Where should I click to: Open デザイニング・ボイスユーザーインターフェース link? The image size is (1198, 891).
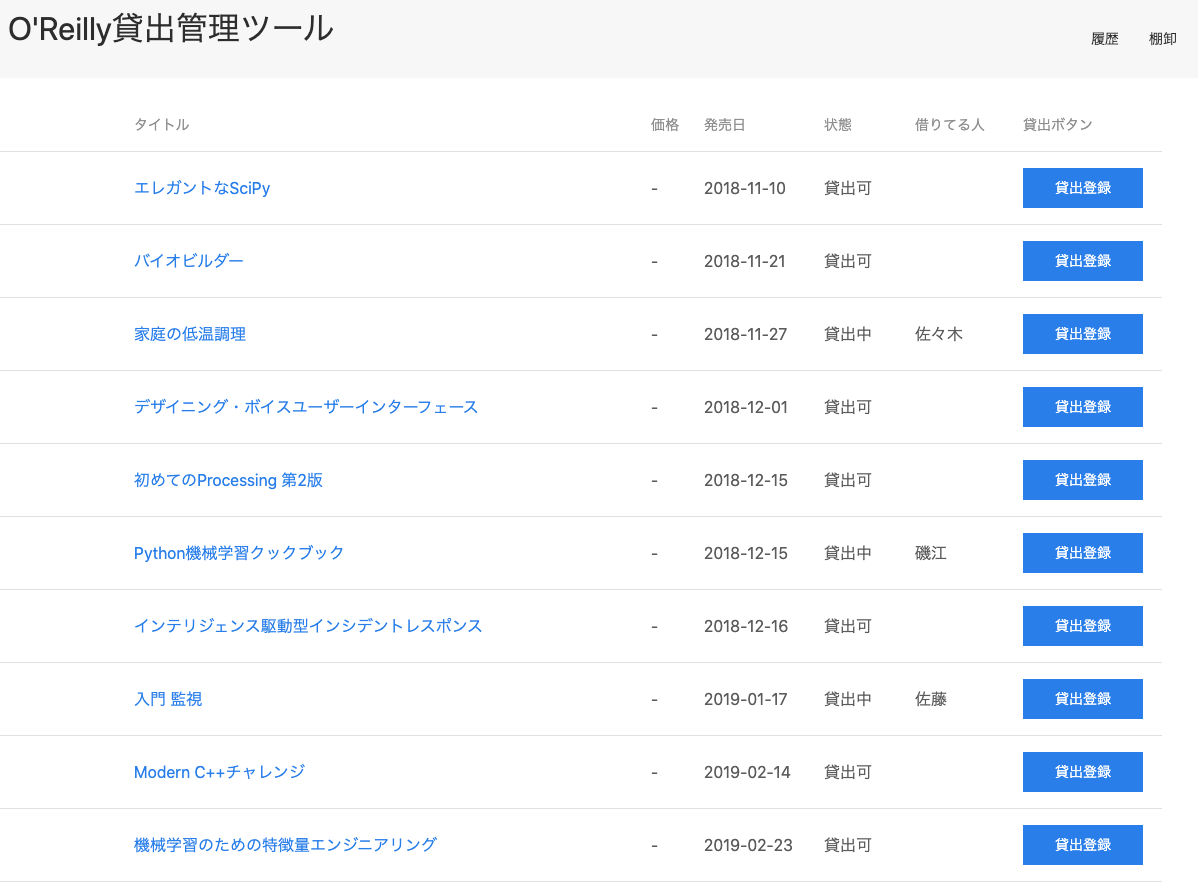(306, 407)
